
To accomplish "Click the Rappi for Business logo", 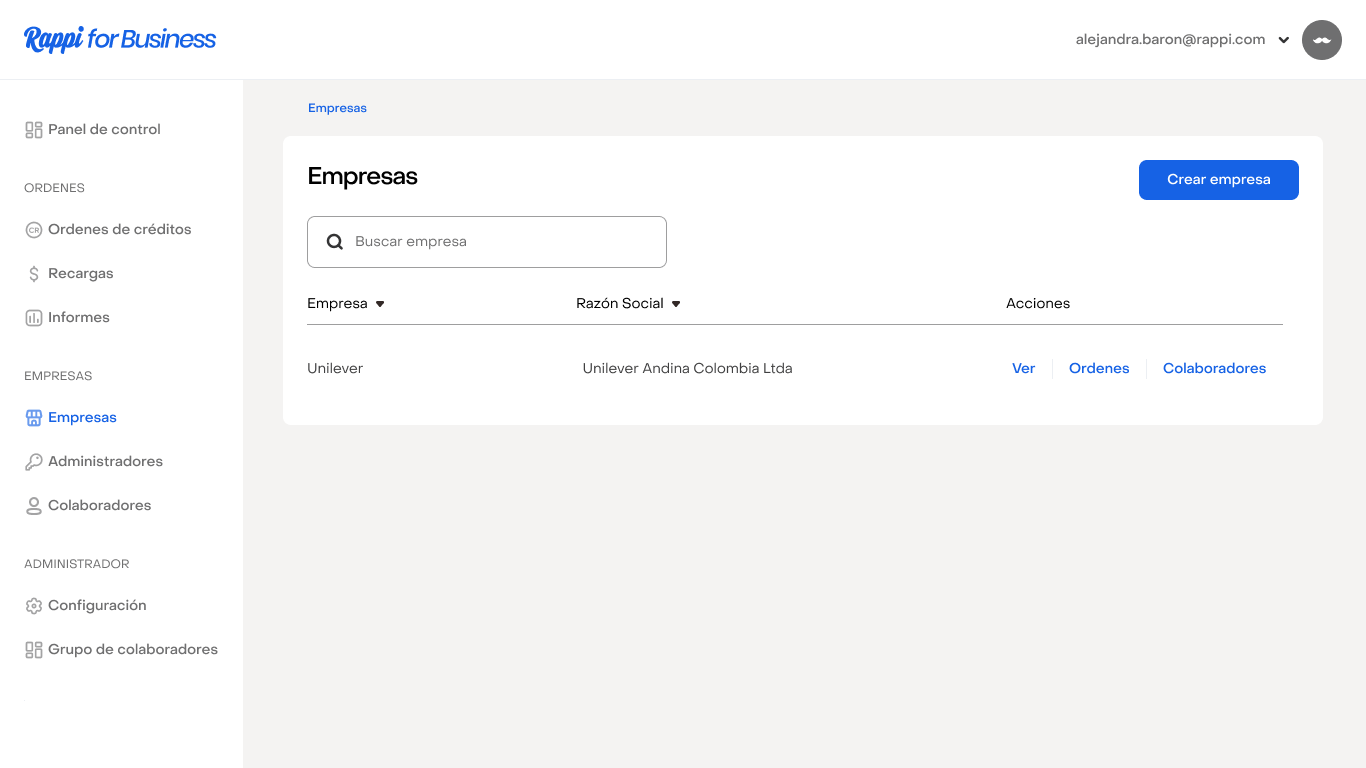I will [120, 40].
